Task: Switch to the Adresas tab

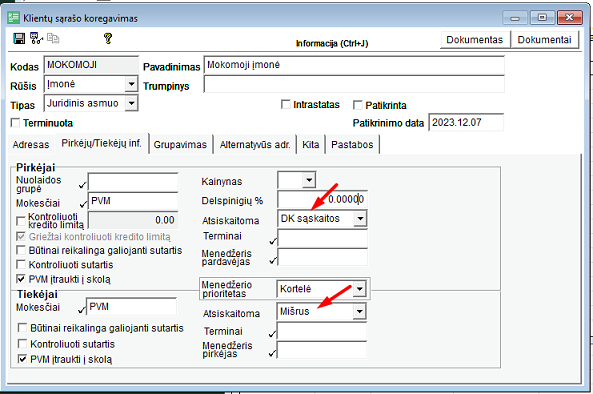Action: click(31, 144)
